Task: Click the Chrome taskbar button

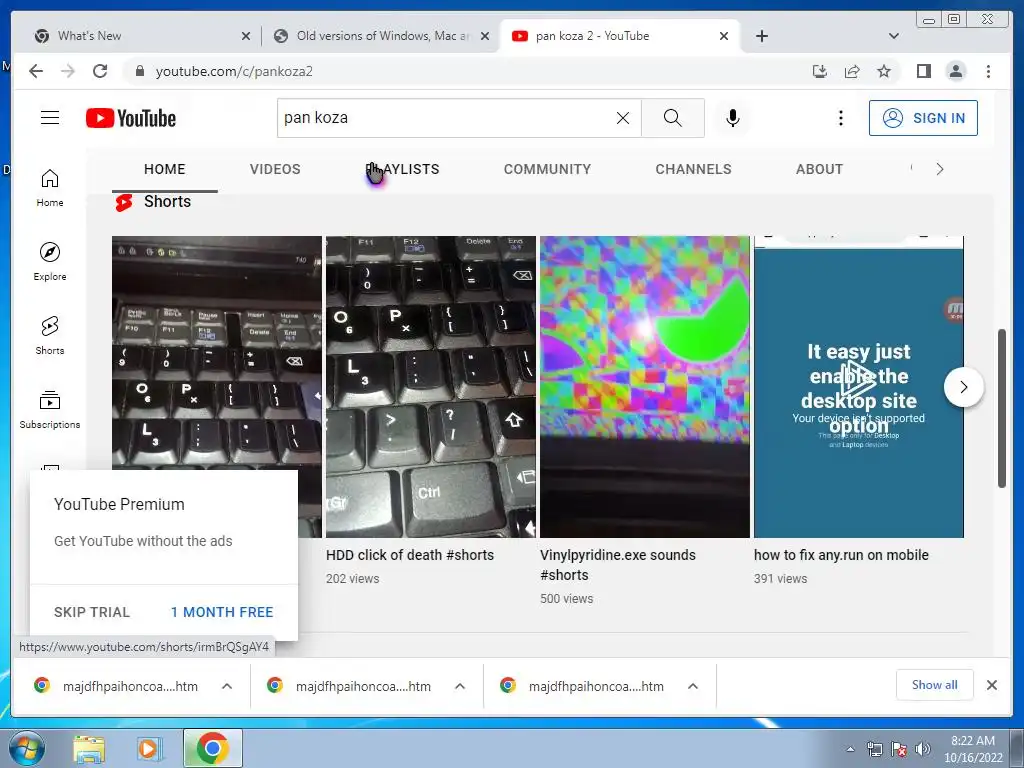Action: pyautogui.click(x=213, y=748)
